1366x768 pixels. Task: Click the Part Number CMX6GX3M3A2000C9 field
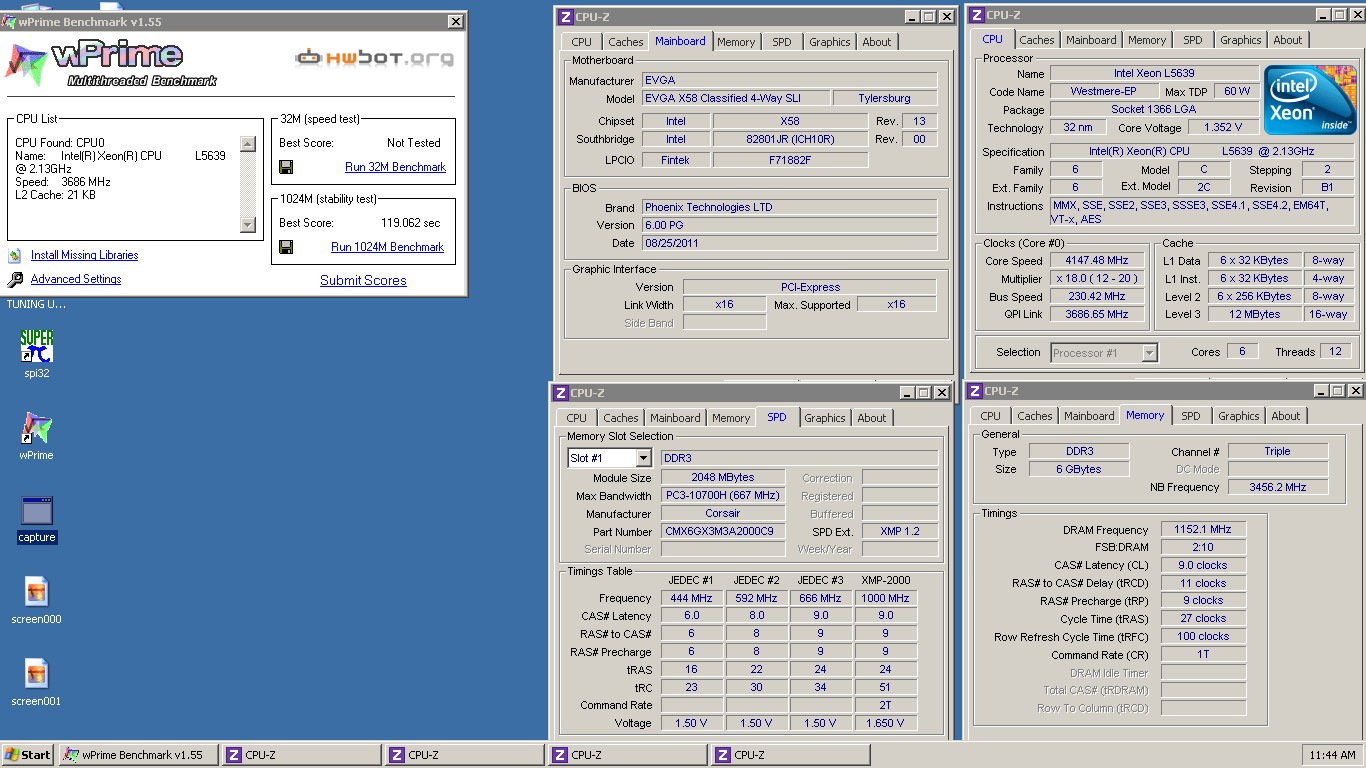[723, 532]
